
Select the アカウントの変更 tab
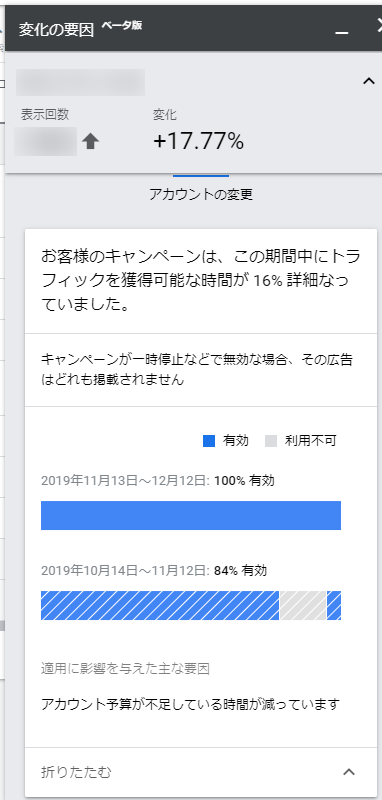pos(201,194)
